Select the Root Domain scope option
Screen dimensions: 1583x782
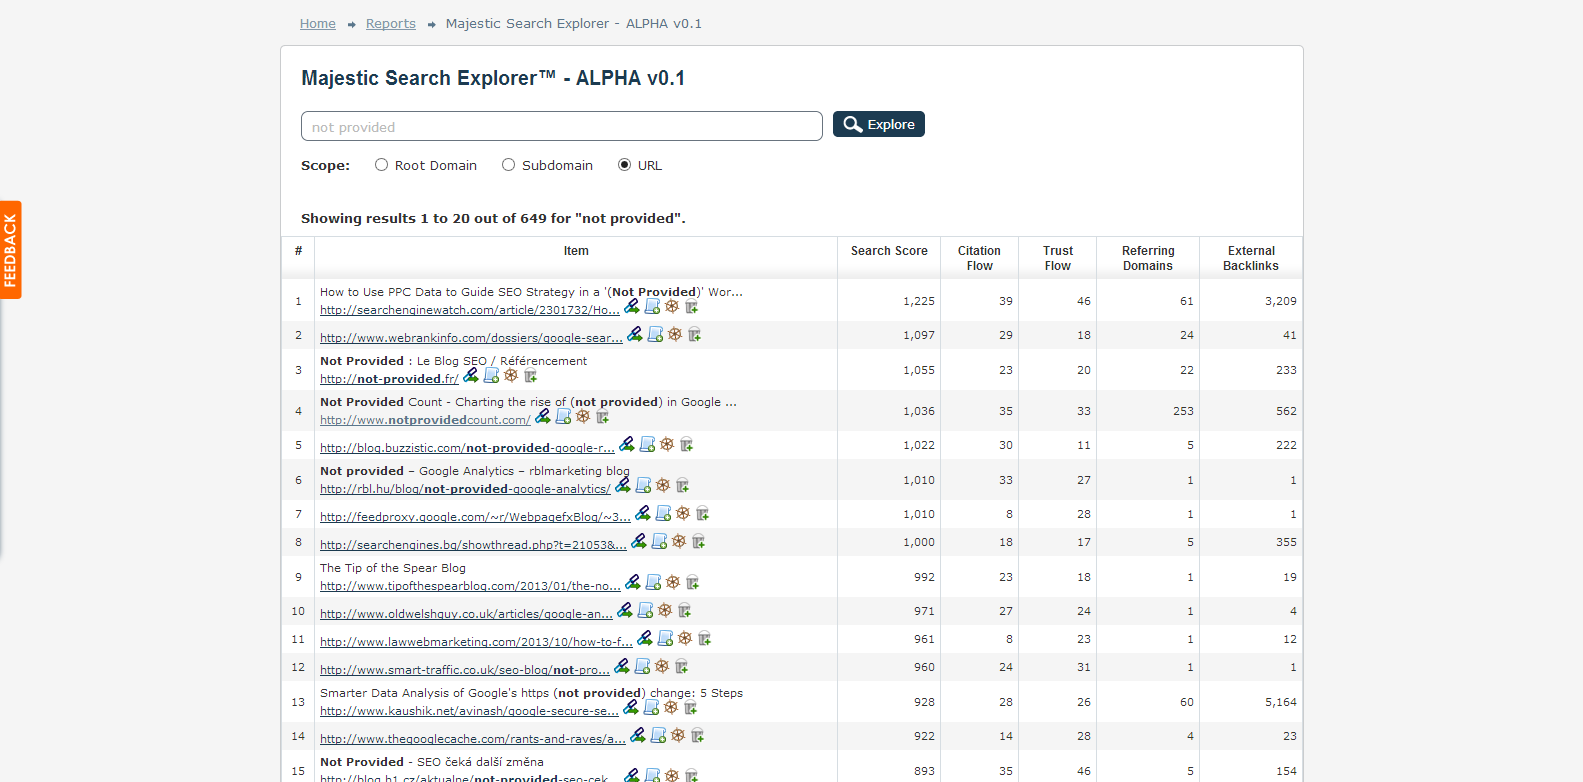point(381,165)
